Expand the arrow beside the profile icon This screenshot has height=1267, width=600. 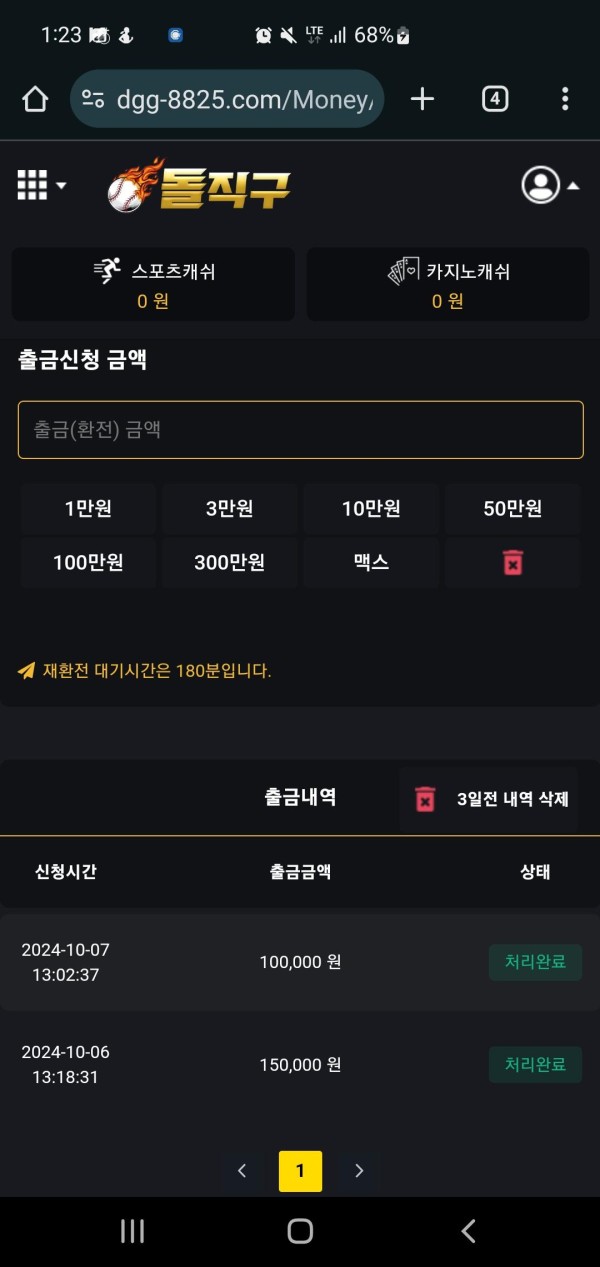tap(573, 186)
